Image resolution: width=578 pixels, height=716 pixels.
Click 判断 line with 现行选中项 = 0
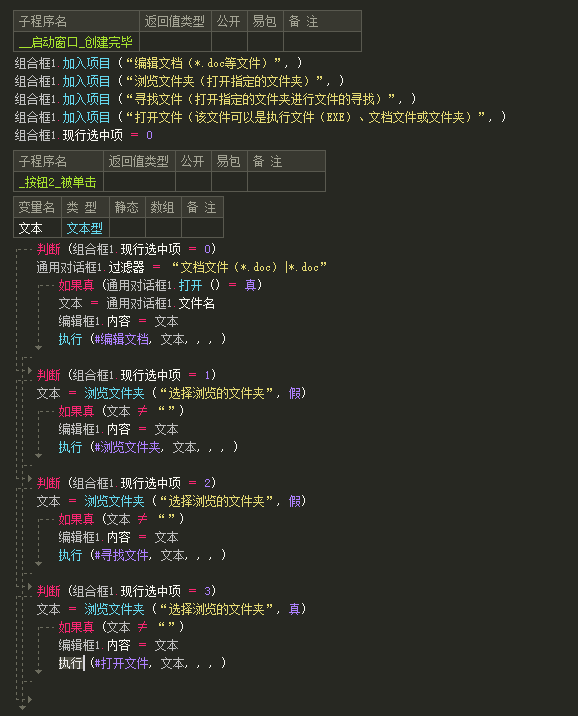(x=126, y=249)
